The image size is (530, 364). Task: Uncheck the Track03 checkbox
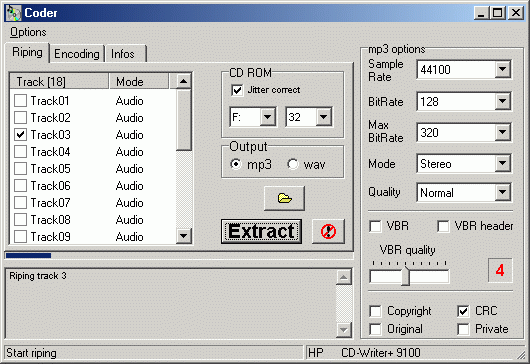click(21, 135)
